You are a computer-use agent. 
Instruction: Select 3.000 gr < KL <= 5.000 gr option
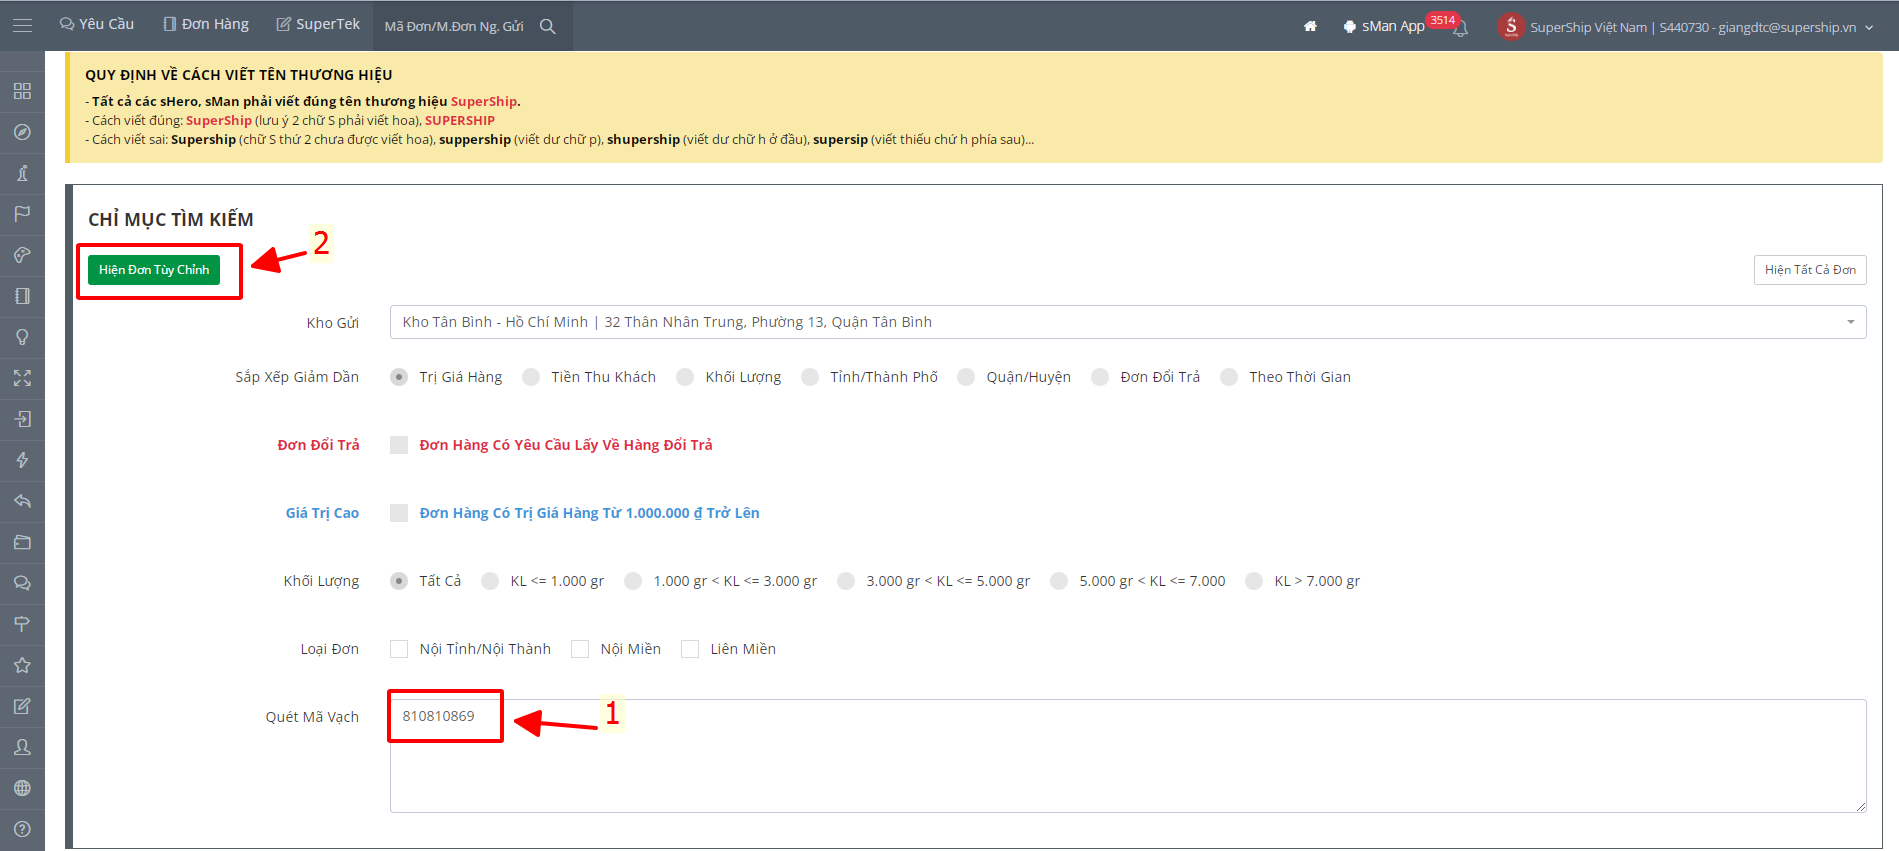pos(846,581)
